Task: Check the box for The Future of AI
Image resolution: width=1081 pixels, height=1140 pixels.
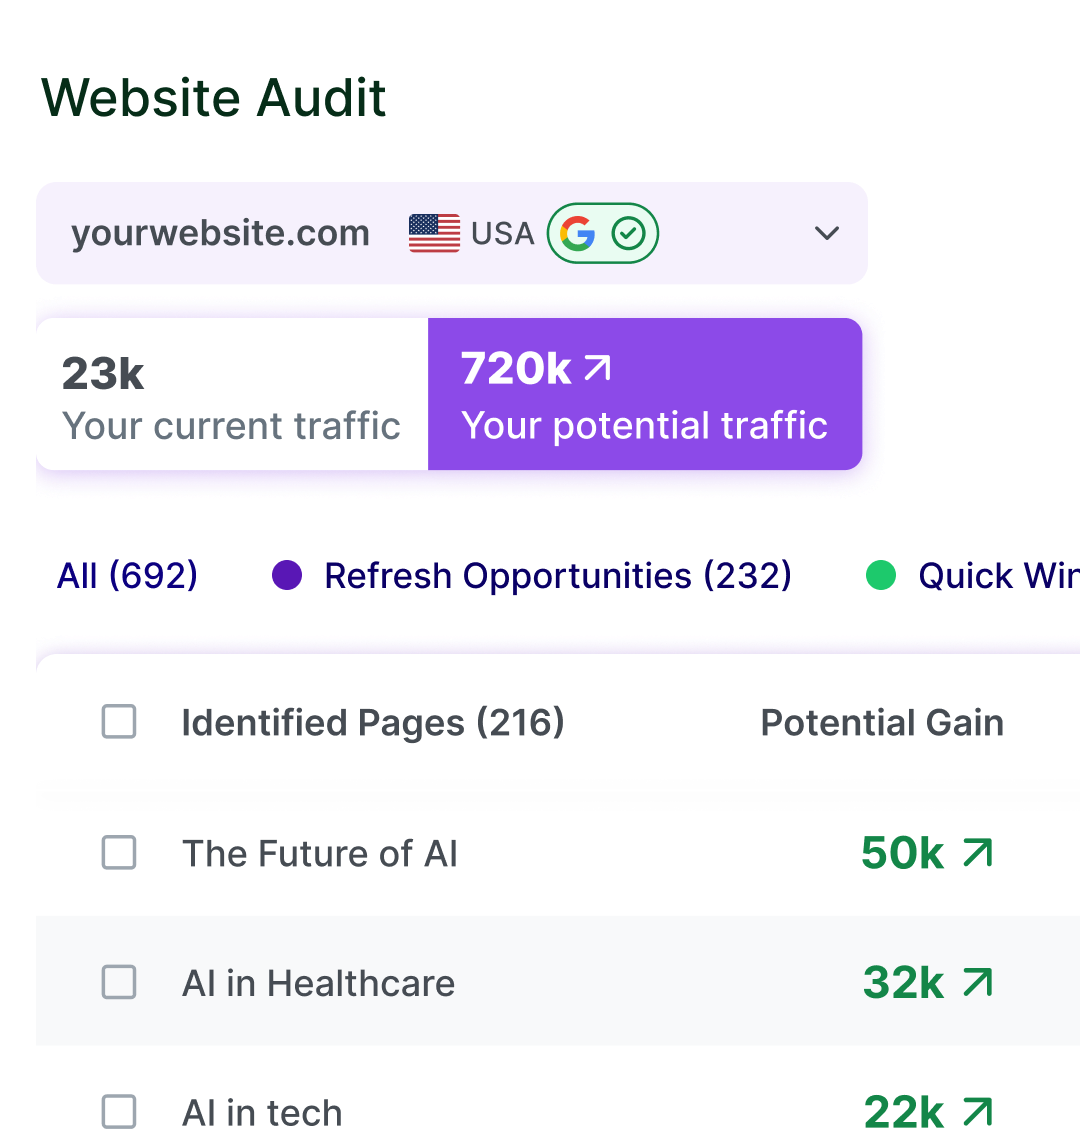Action: point(119,853)
